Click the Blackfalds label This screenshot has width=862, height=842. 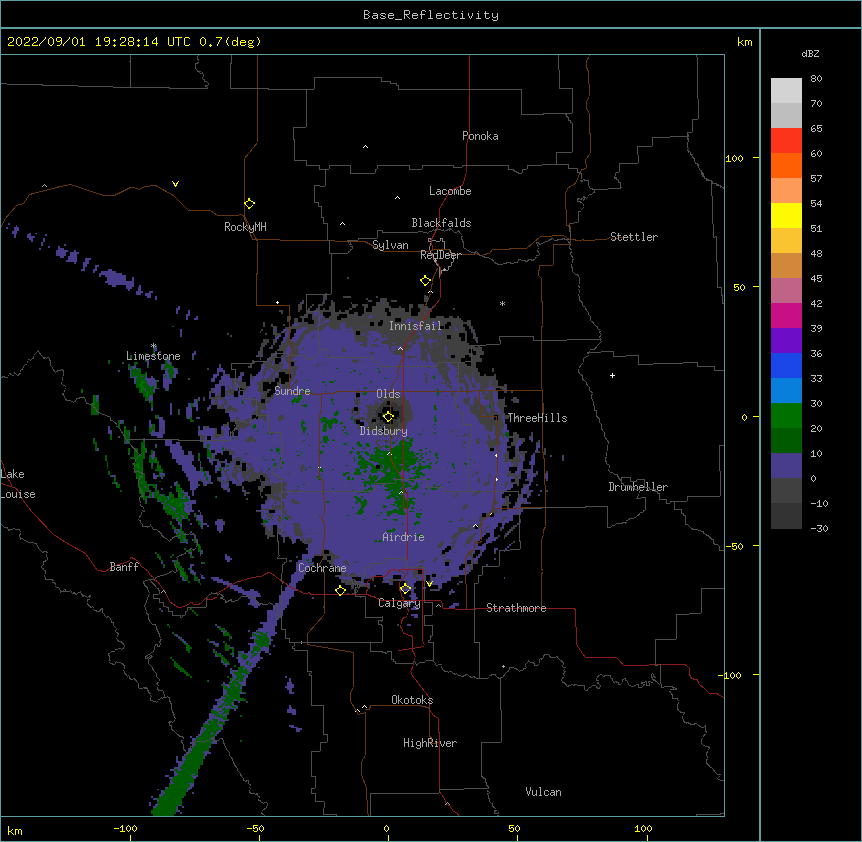pos(441,223)
